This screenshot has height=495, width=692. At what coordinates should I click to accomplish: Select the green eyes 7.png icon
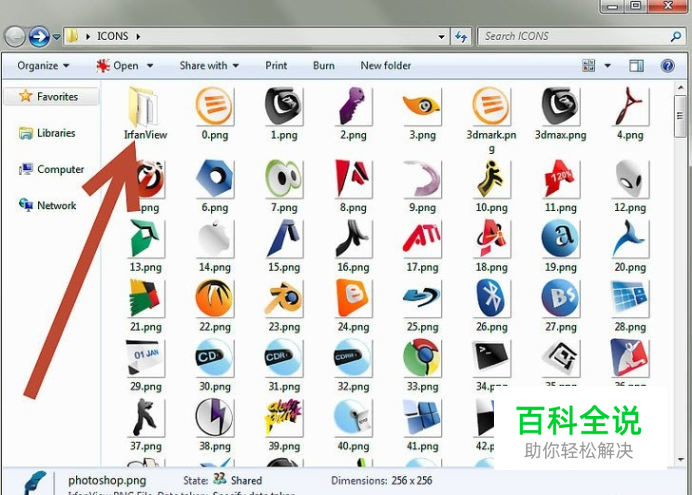[283, 178]
